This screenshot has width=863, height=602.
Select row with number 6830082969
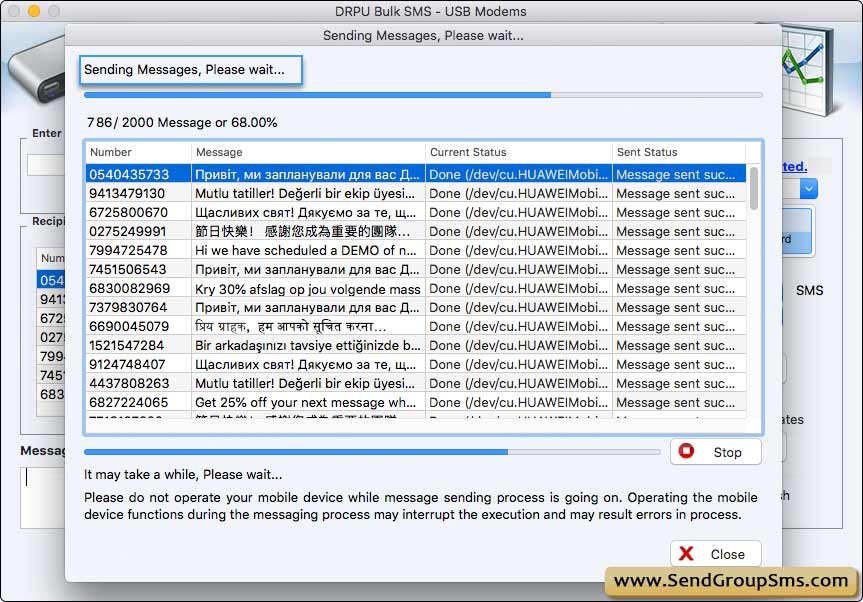pyautogui.click(x=416, y=288)
